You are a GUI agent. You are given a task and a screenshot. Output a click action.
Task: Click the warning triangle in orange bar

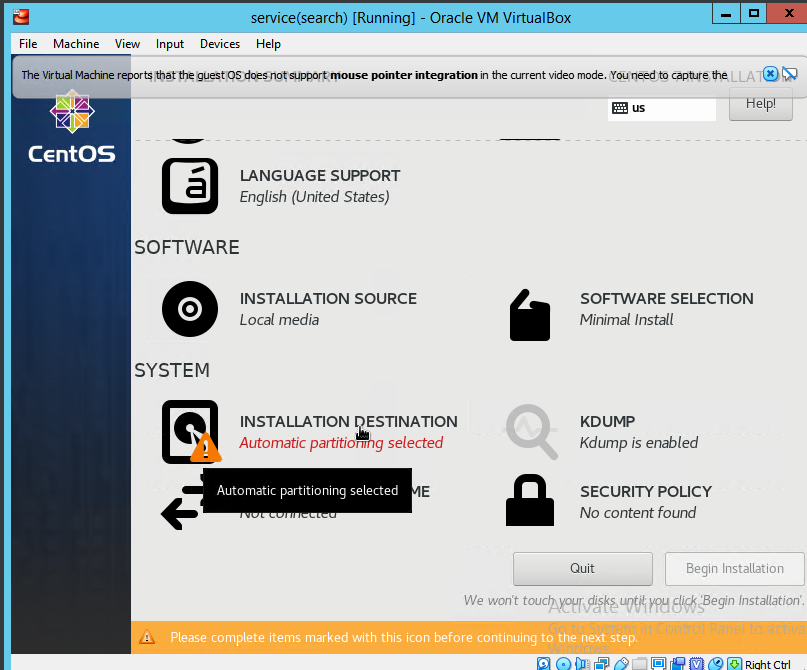[147, 637]
